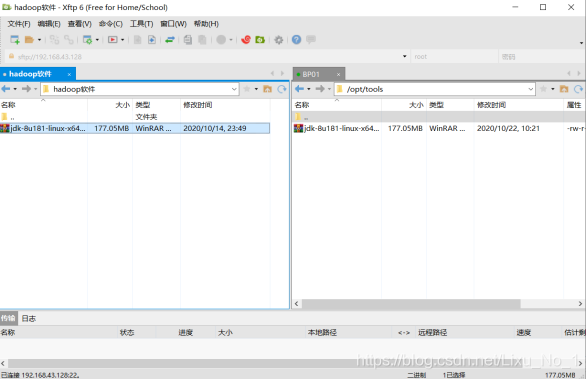Sort local files by 名称 column

tap(44, 105)
